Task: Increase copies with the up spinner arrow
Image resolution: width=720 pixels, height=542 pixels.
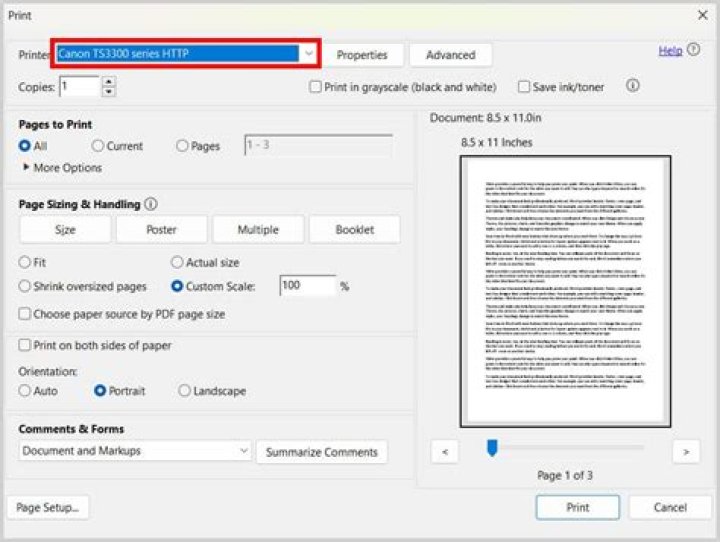Action: pyautogui.click(x=109, y=82)
